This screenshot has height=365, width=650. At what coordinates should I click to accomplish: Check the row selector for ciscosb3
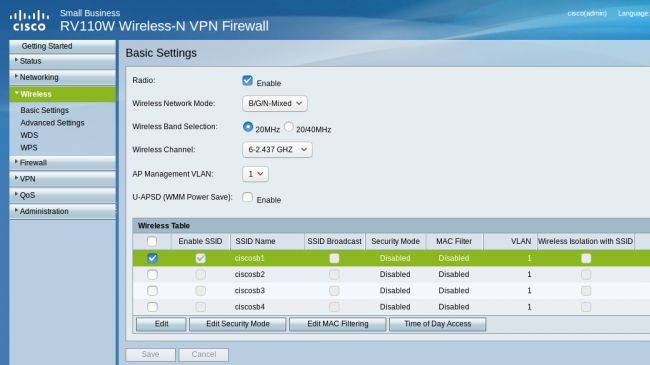(x=152, y=290)
